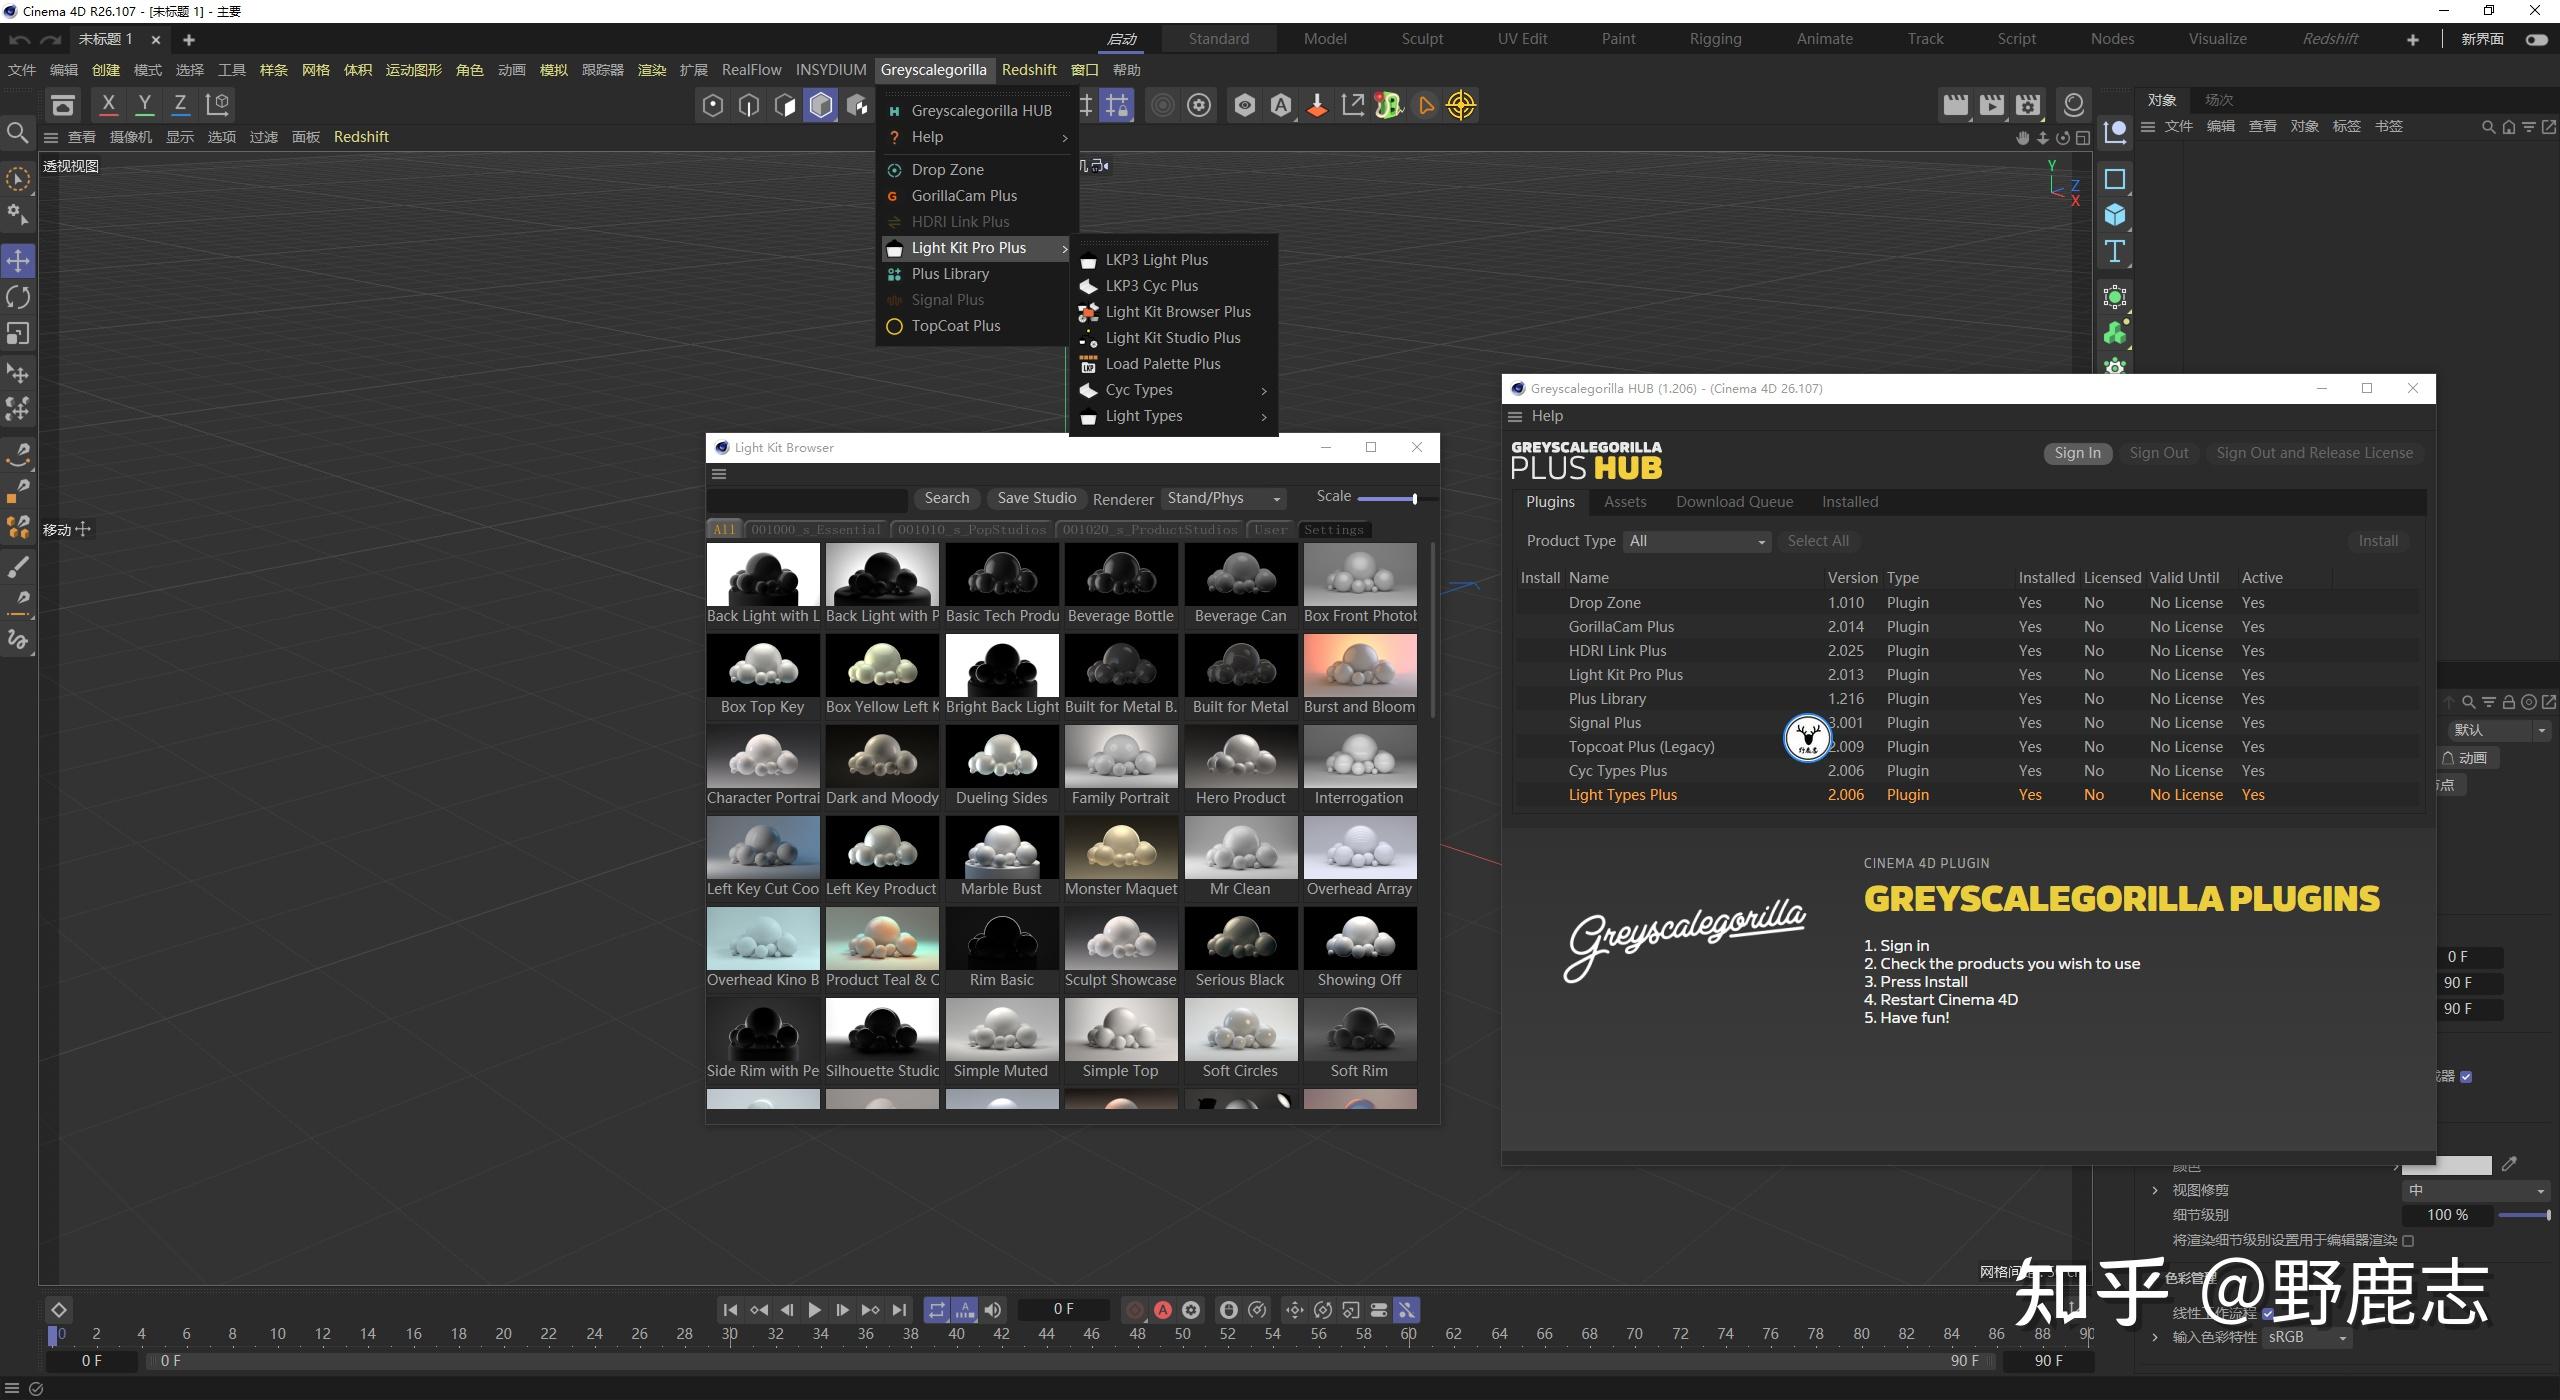Click the Save Studio button

tap(1036, 498)
